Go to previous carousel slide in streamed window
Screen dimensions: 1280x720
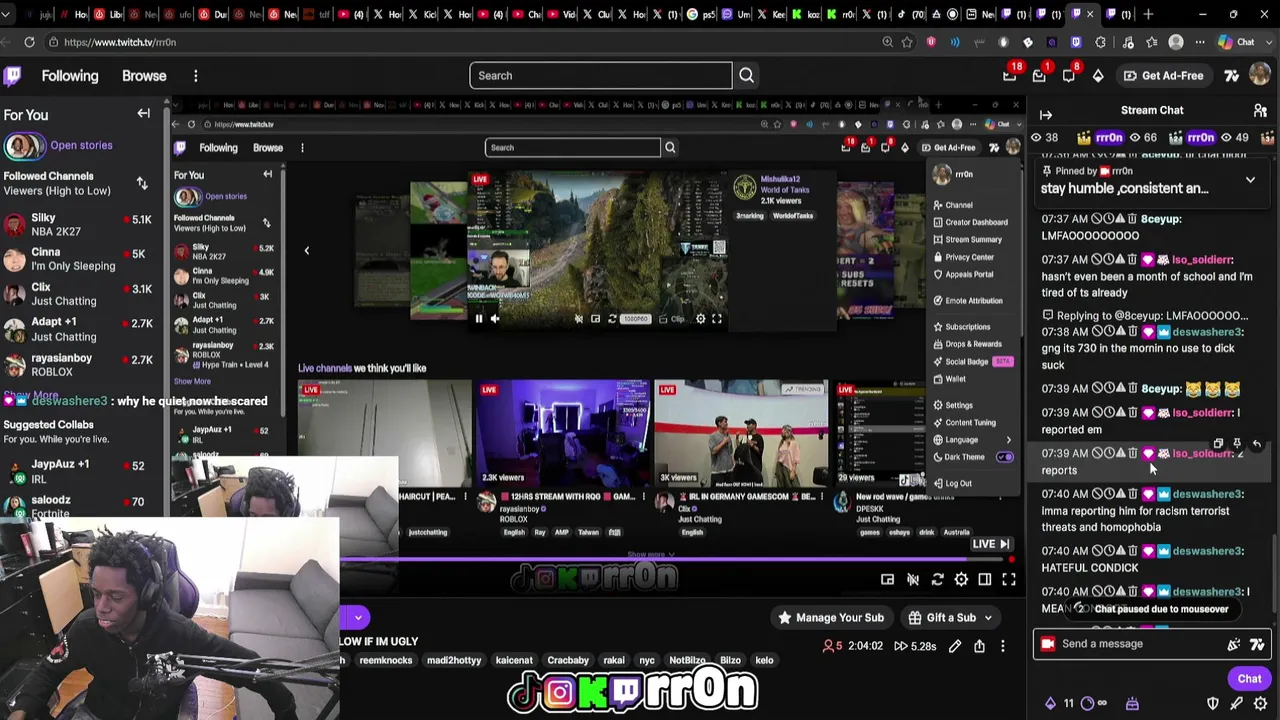307,250
